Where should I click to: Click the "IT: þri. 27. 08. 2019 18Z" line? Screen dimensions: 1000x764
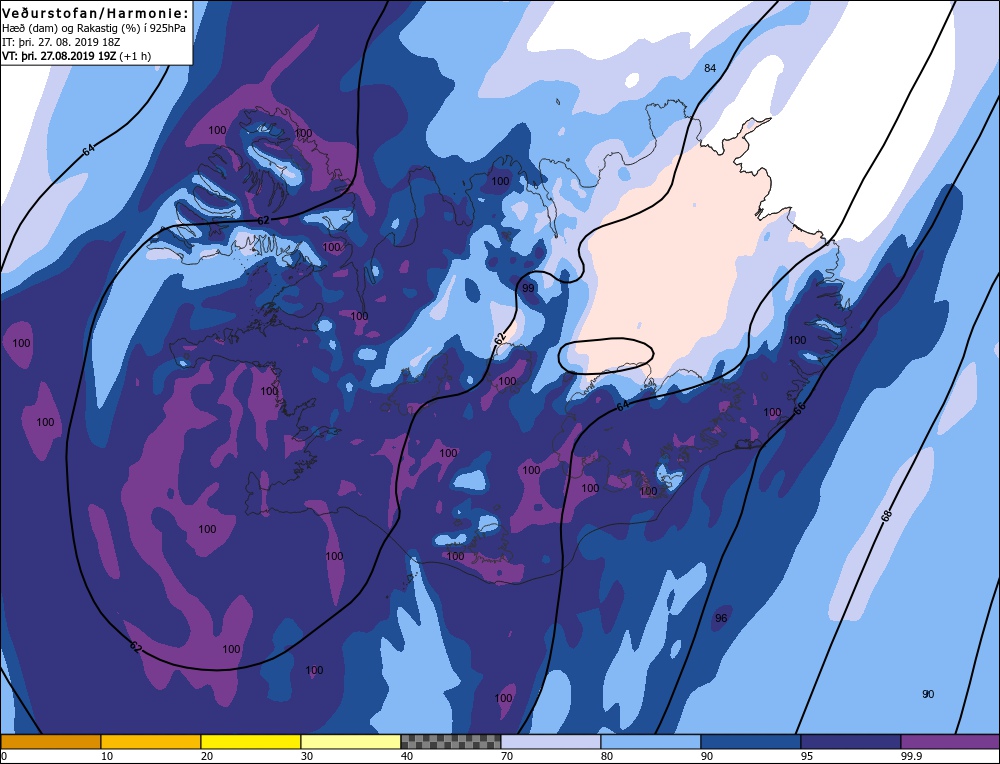[x=61, y=42]
